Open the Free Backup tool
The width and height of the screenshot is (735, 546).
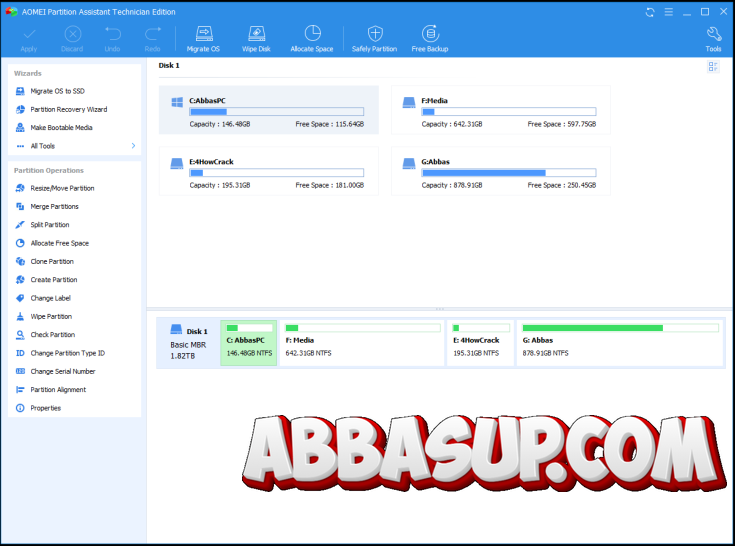(x=430, y=39)
